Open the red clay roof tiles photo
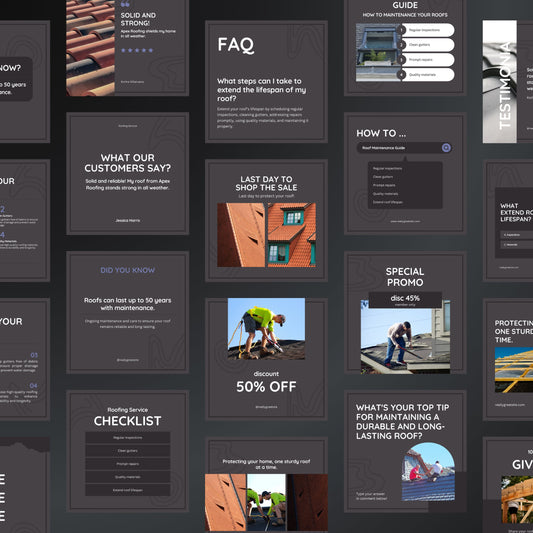 [90, 48]
